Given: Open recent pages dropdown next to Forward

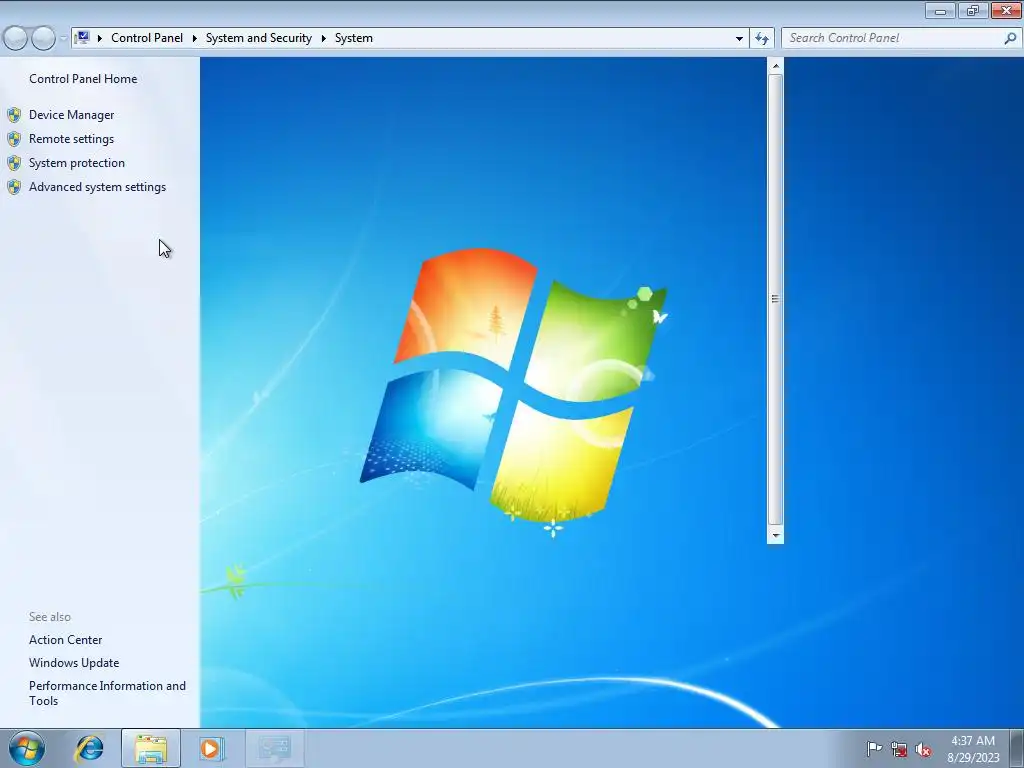Looking at the screenshot, I should (63, 39).
